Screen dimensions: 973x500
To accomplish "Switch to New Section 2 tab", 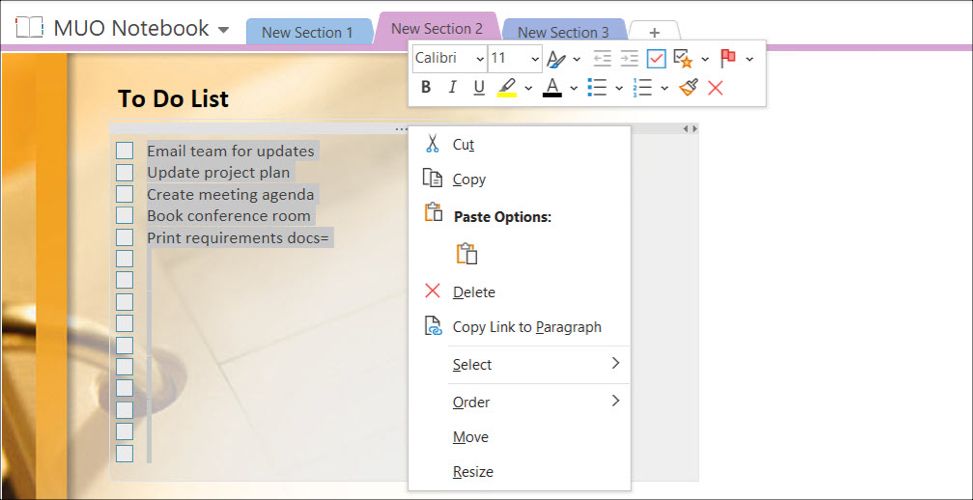I will pyautogui.click(x=437, y=29).
